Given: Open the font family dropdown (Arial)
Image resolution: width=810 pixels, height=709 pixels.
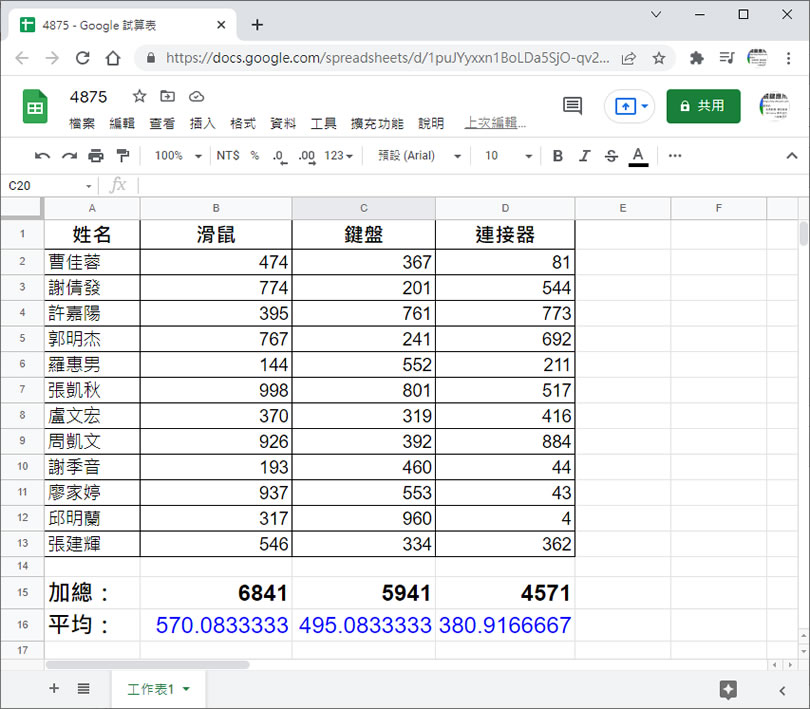Looking at the screenshot, I should click(x=419, y=156).
